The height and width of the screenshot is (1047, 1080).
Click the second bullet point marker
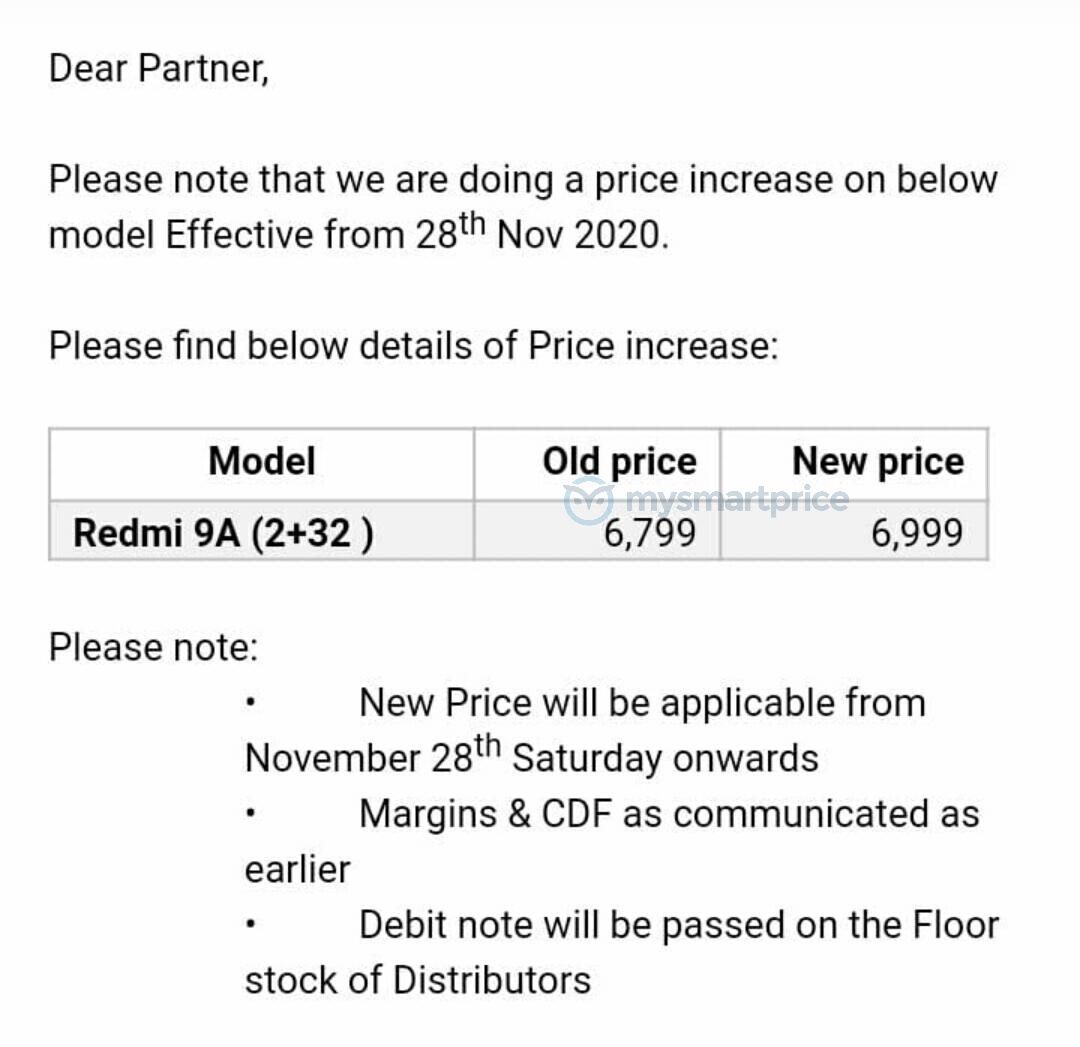tap(251, 813)
